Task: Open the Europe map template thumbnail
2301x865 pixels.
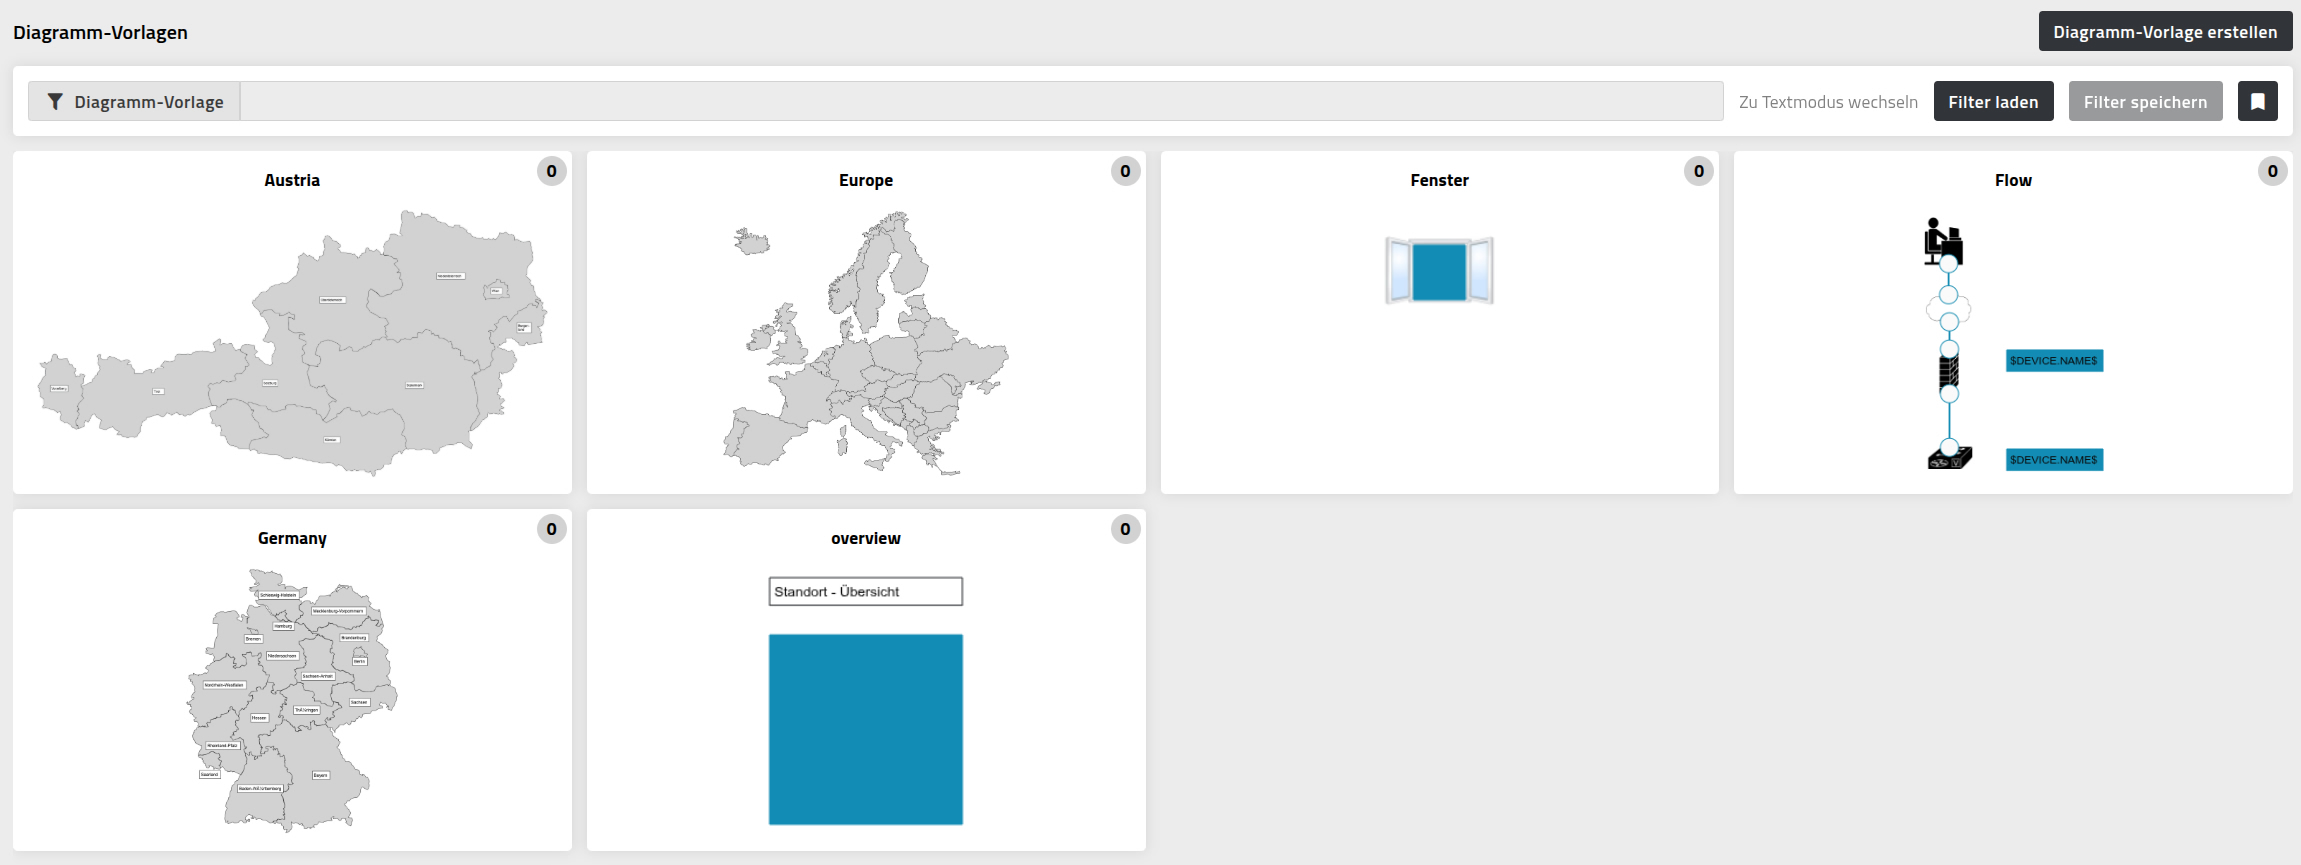Action: [866, 342]
